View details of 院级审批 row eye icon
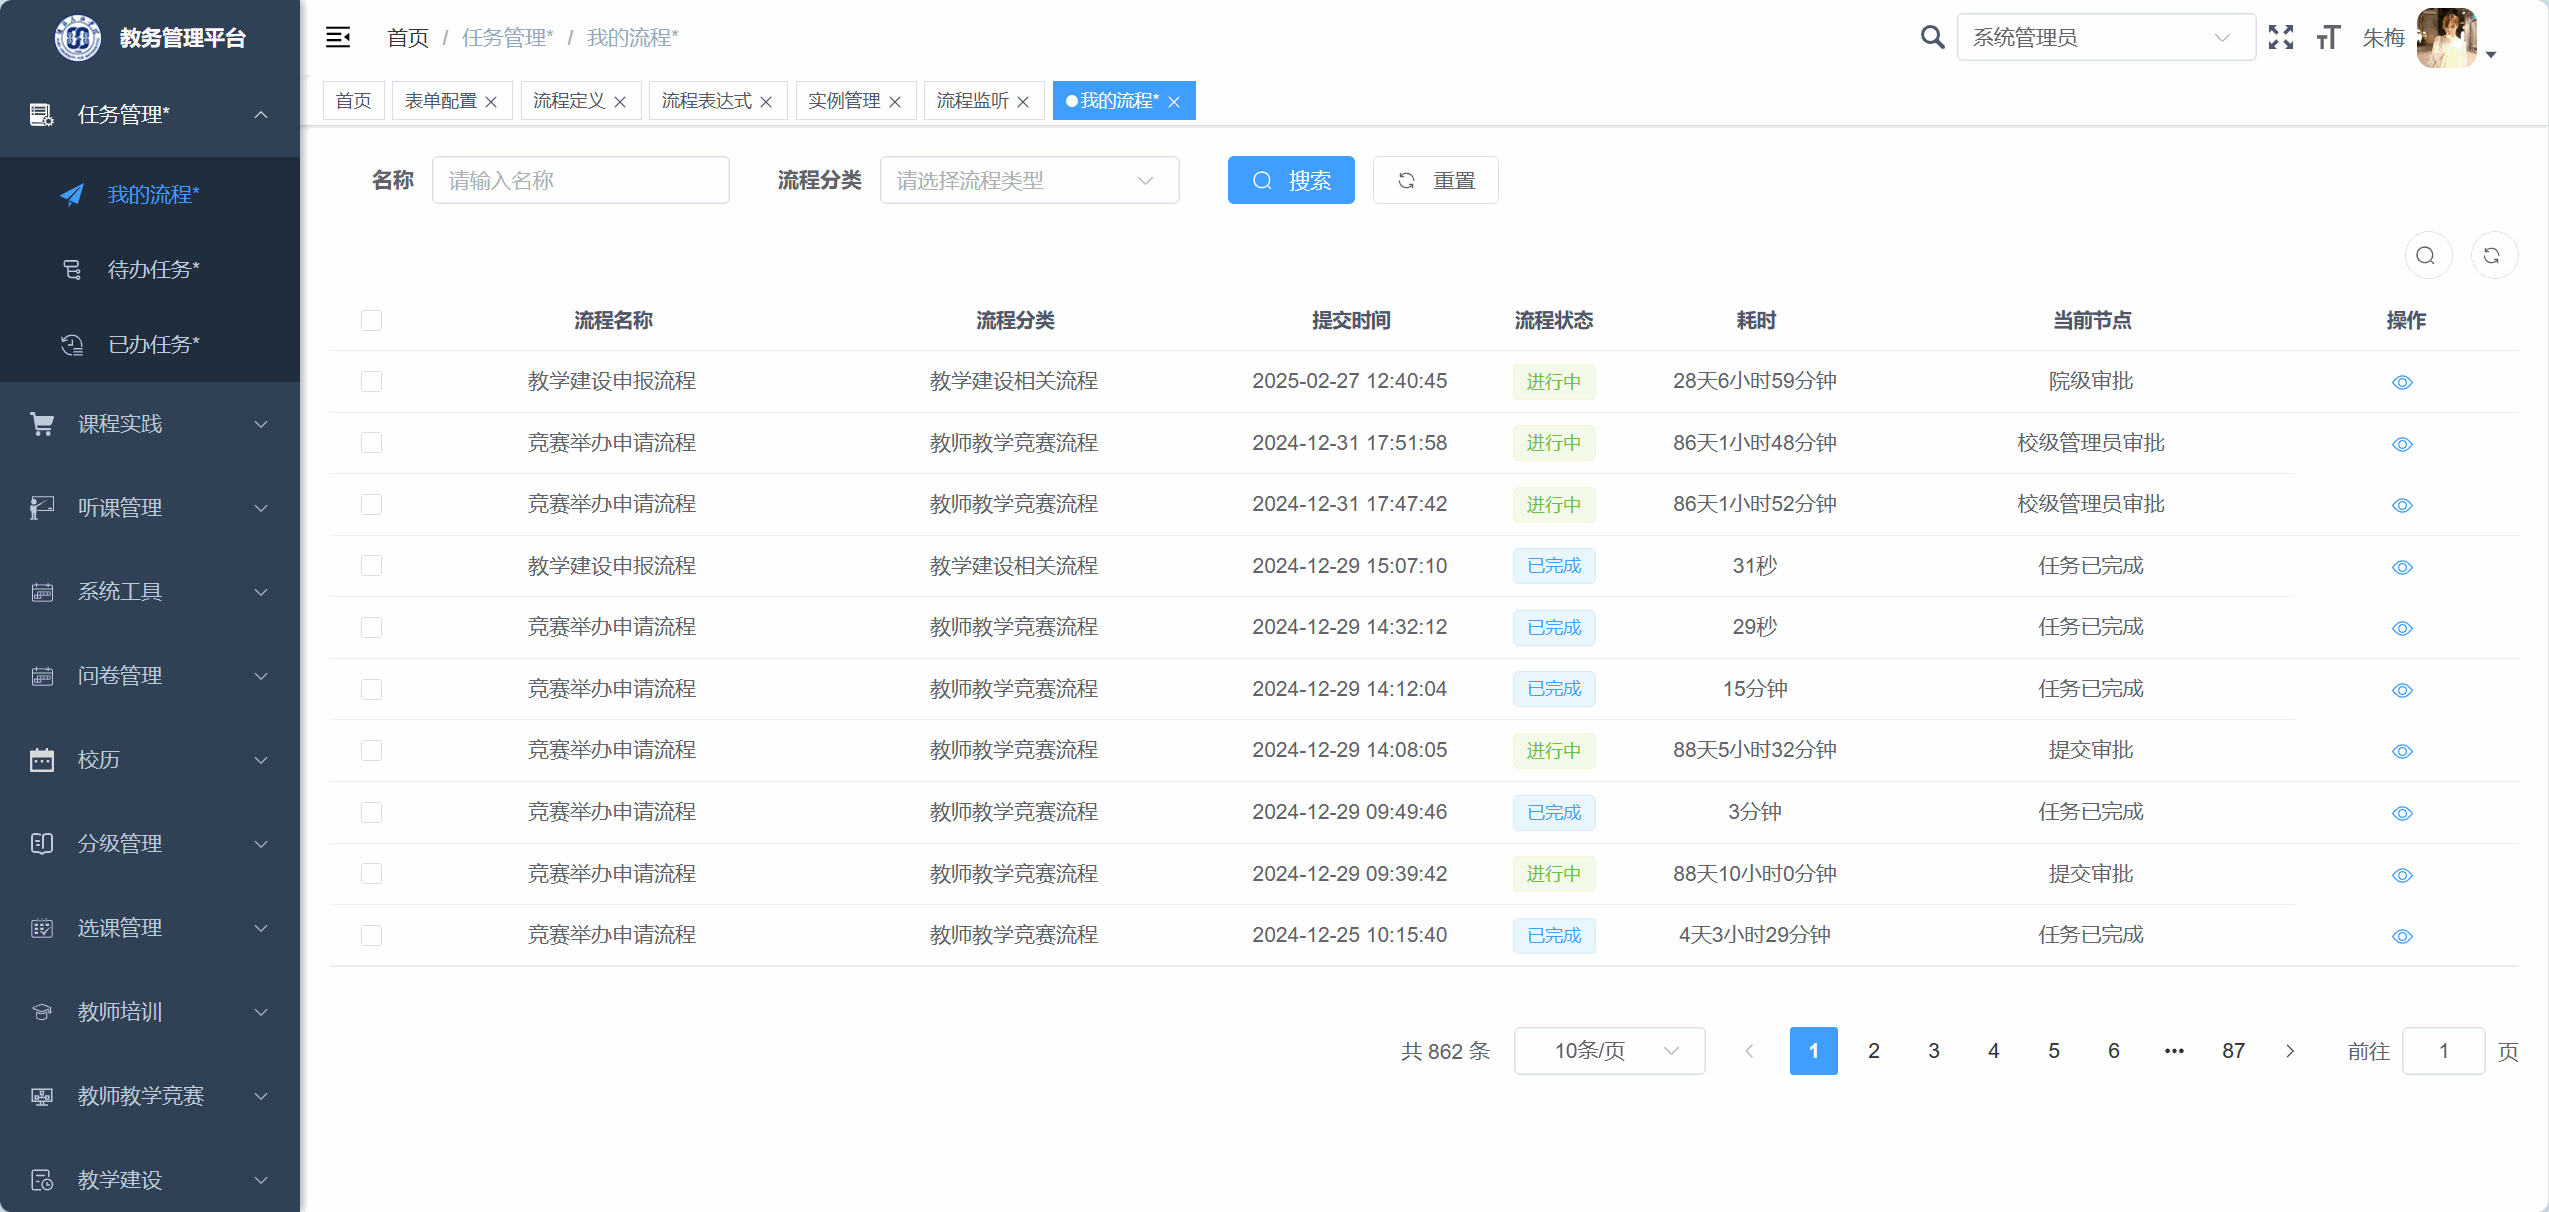The image size is (2549, 1212). click(x=2402, y=382)
